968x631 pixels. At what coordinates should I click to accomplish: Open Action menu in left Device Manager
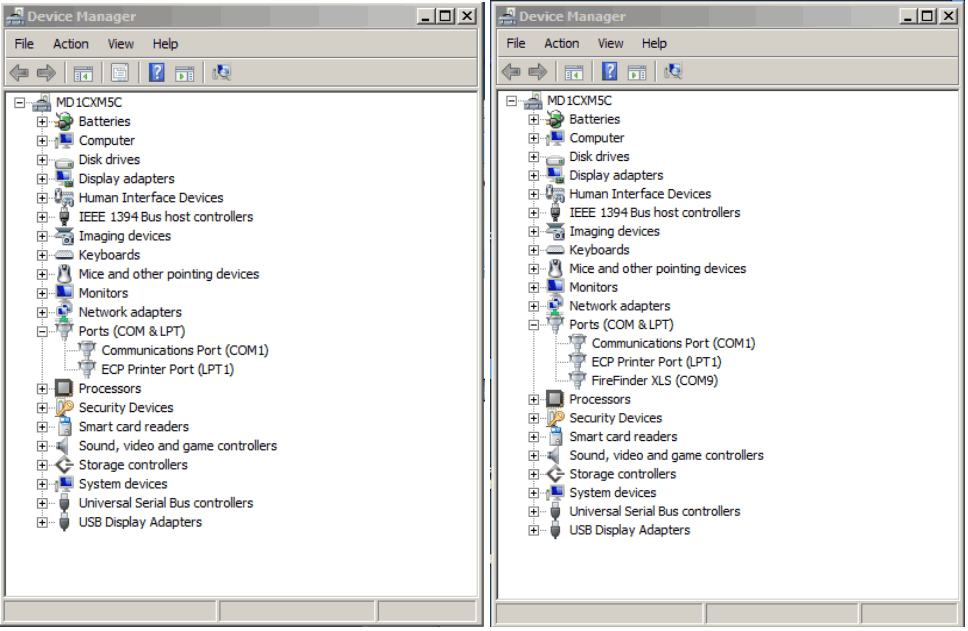(x=70, y=44)
